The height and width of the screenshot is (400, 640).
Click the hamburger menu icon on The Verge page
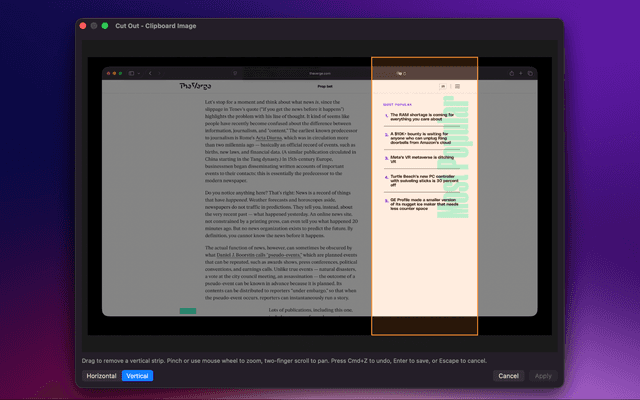[457, 87]
